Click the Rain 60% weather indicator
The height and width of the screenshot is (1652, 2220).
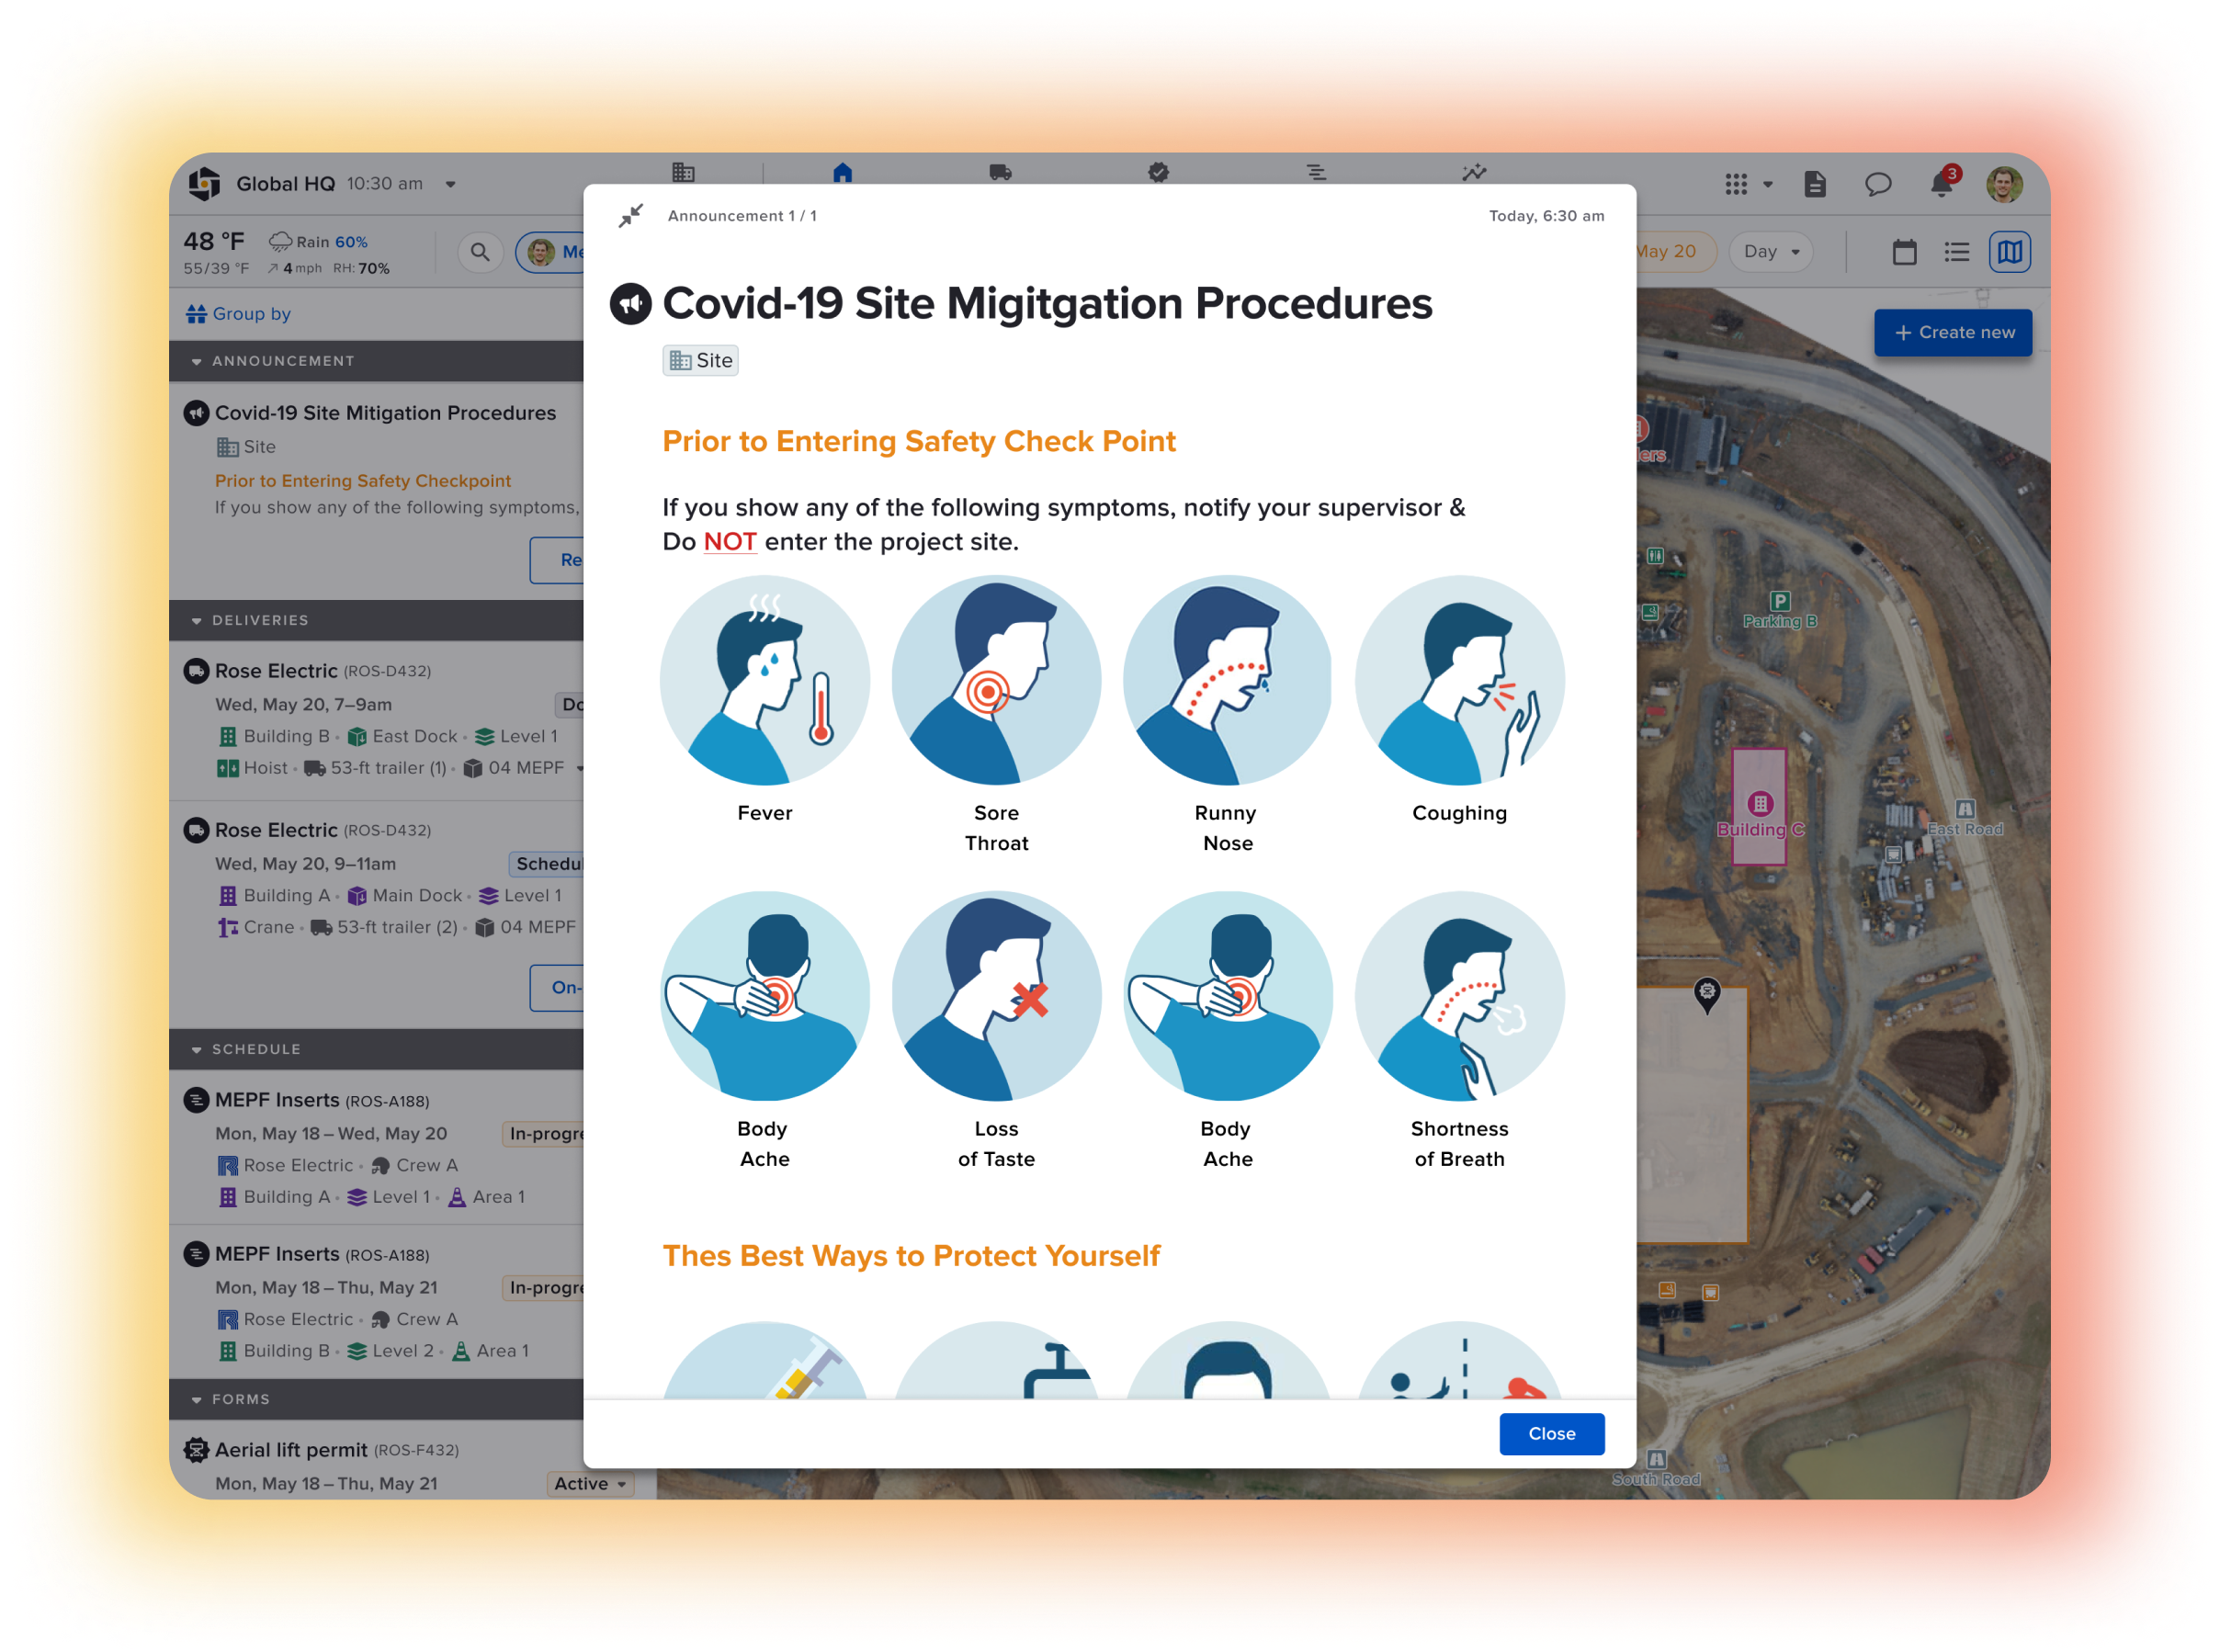click(318, 242)
